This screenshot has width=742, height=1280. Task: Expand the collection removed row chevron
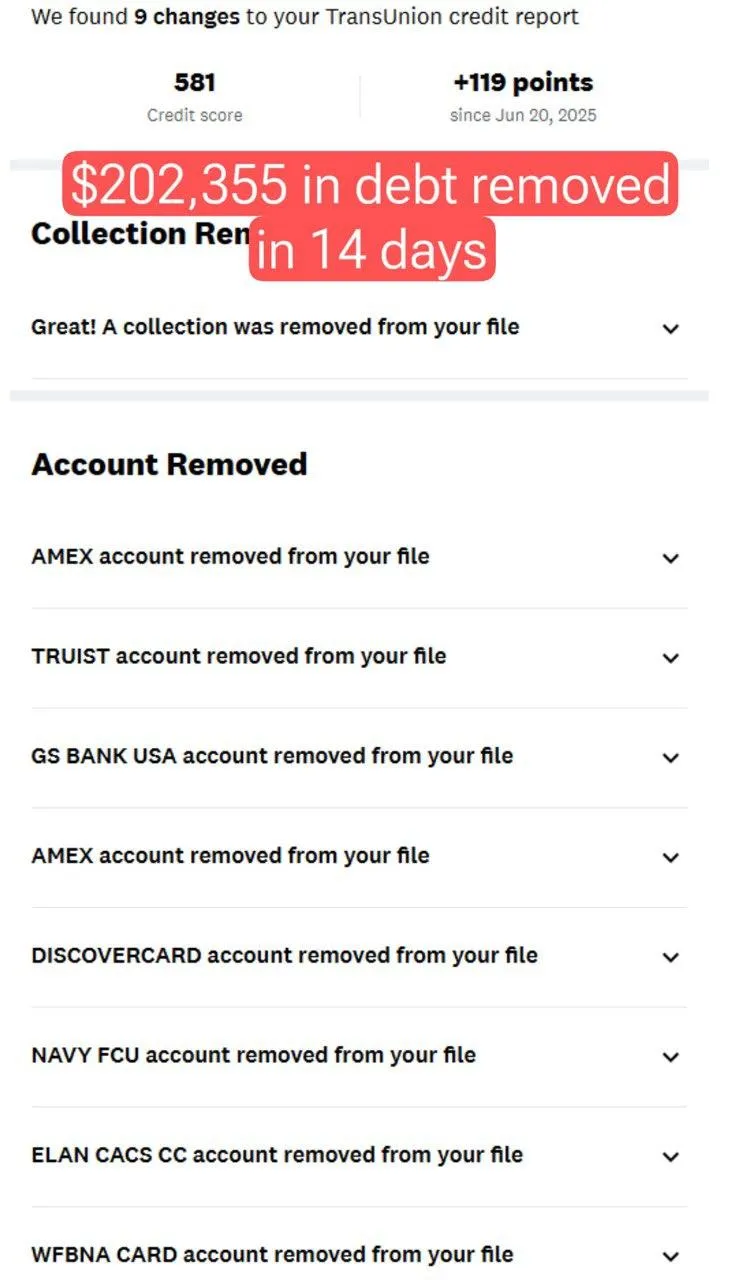click(671, 328)
